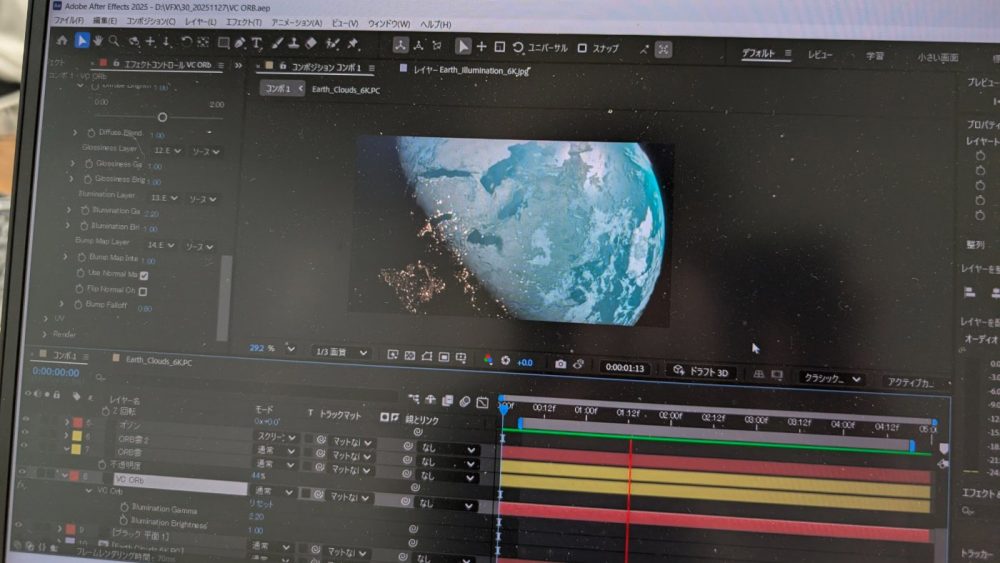Toggle visibility of ブラック 平面 1 layer

19,525
